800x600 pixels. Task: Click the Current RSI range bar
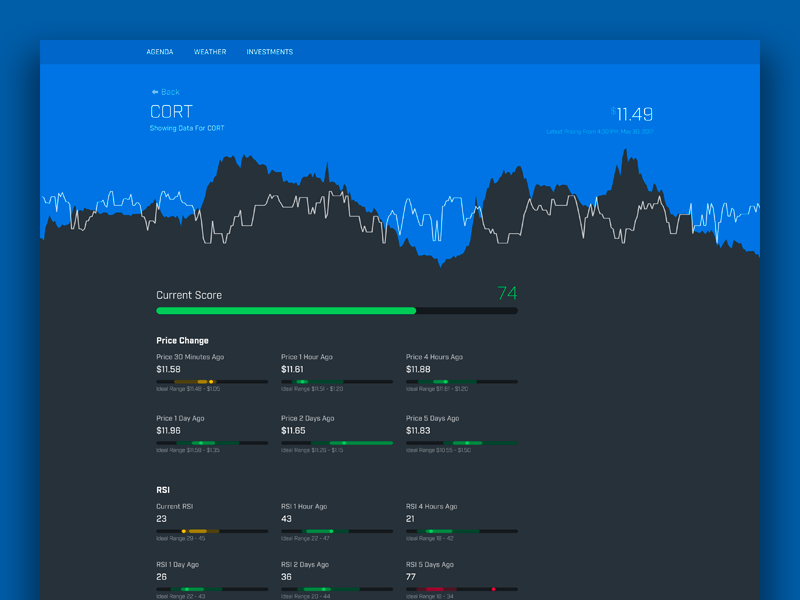coord(212,531)
